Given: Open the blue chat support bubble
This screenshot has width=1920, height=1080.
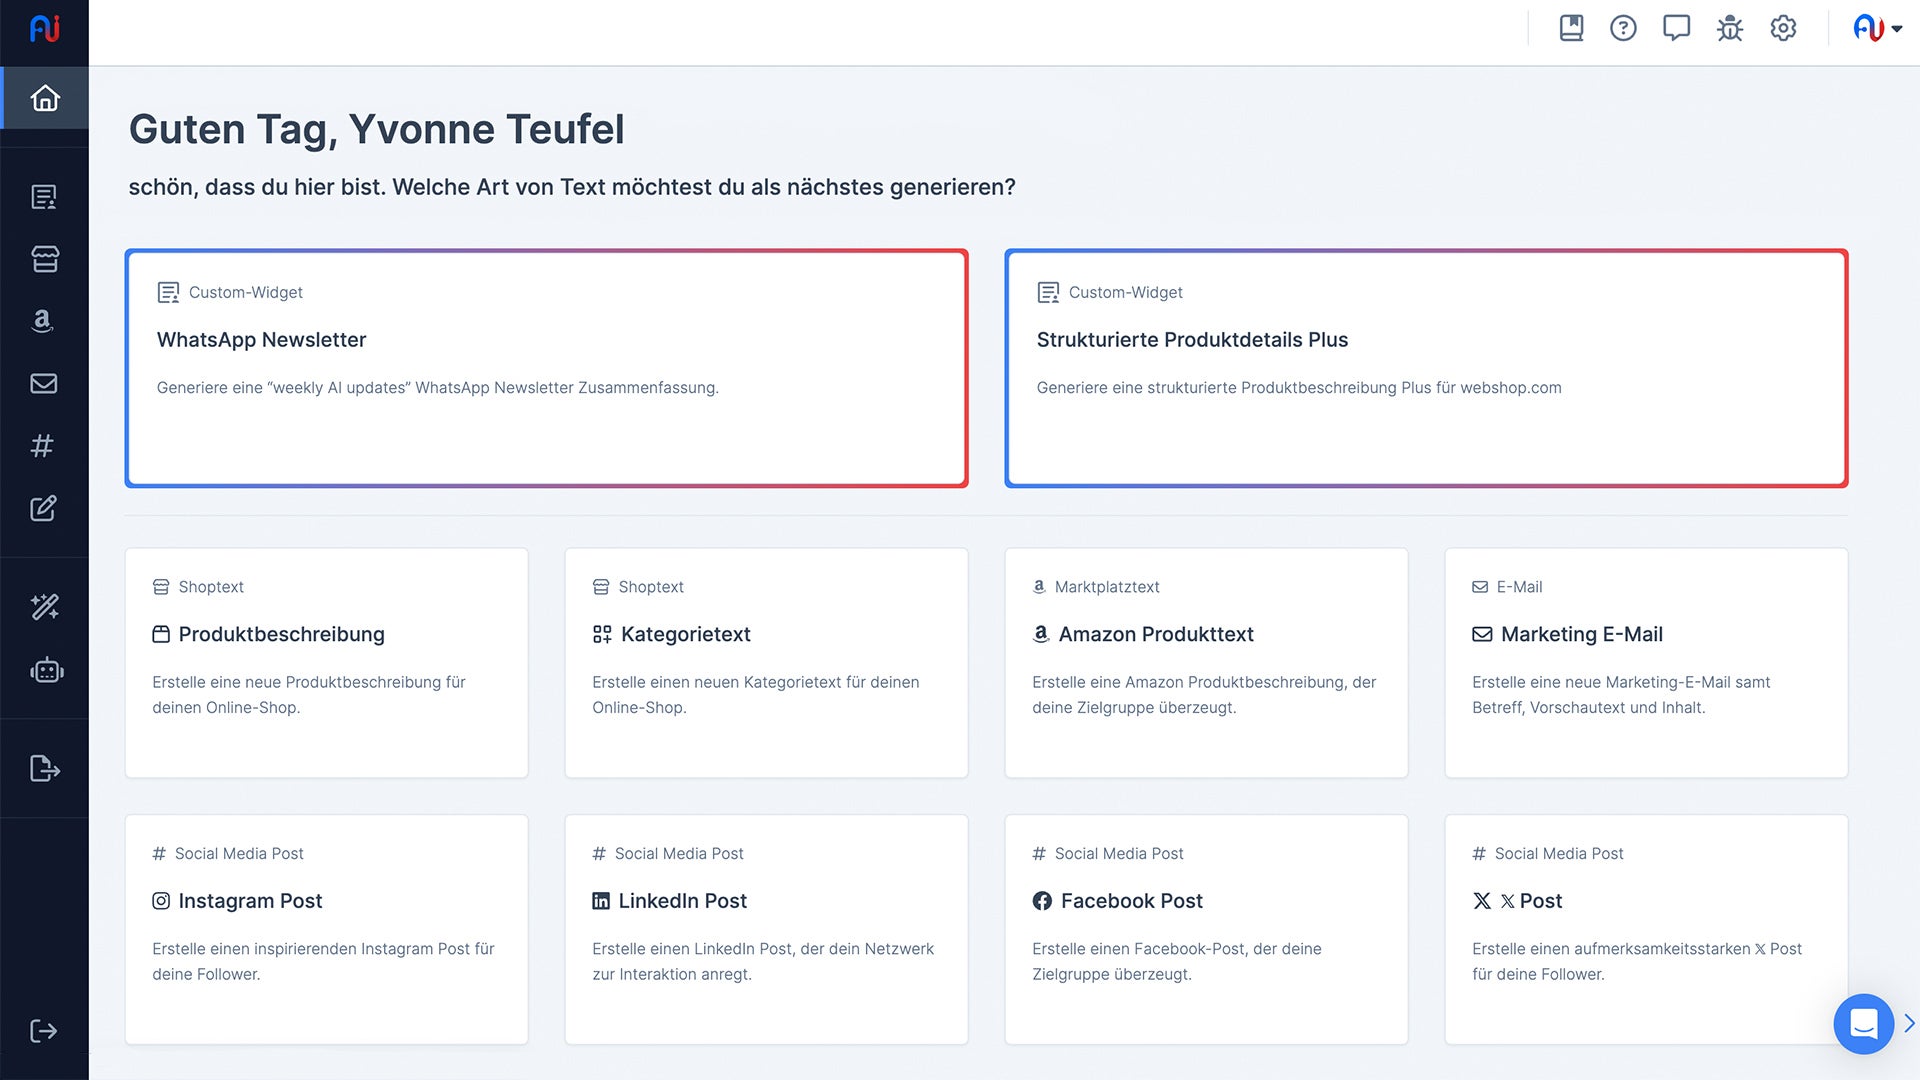Looking at the screenshot, I should coord(1863,1023).
